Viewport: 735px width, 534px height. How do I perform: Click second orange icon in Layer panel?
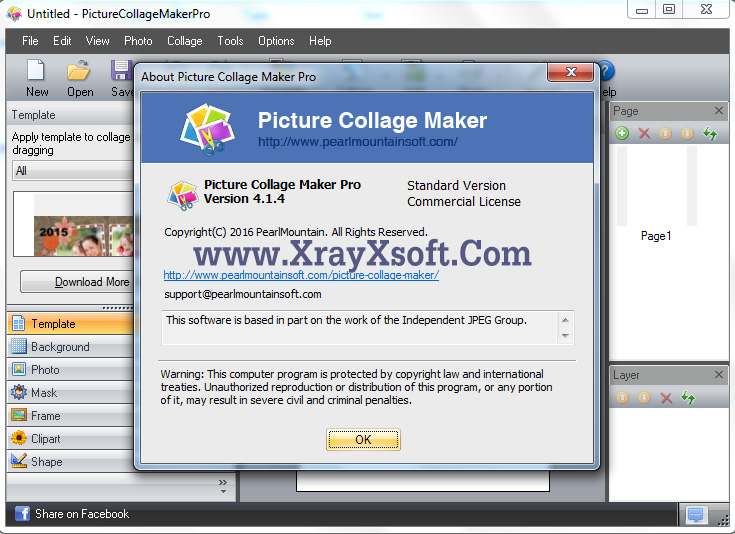[644, 398]
